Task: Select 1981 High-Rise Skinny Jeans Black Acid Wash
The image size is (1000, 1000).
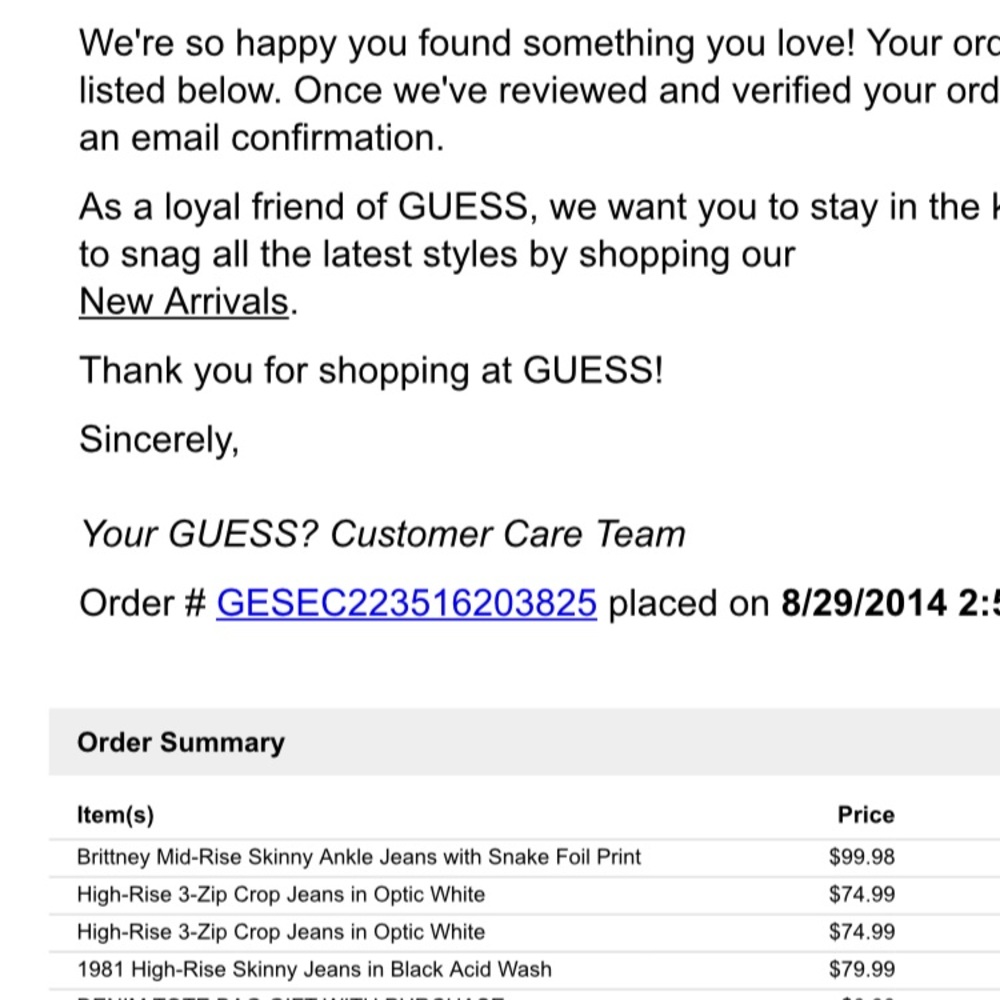Action: point(314,969)
